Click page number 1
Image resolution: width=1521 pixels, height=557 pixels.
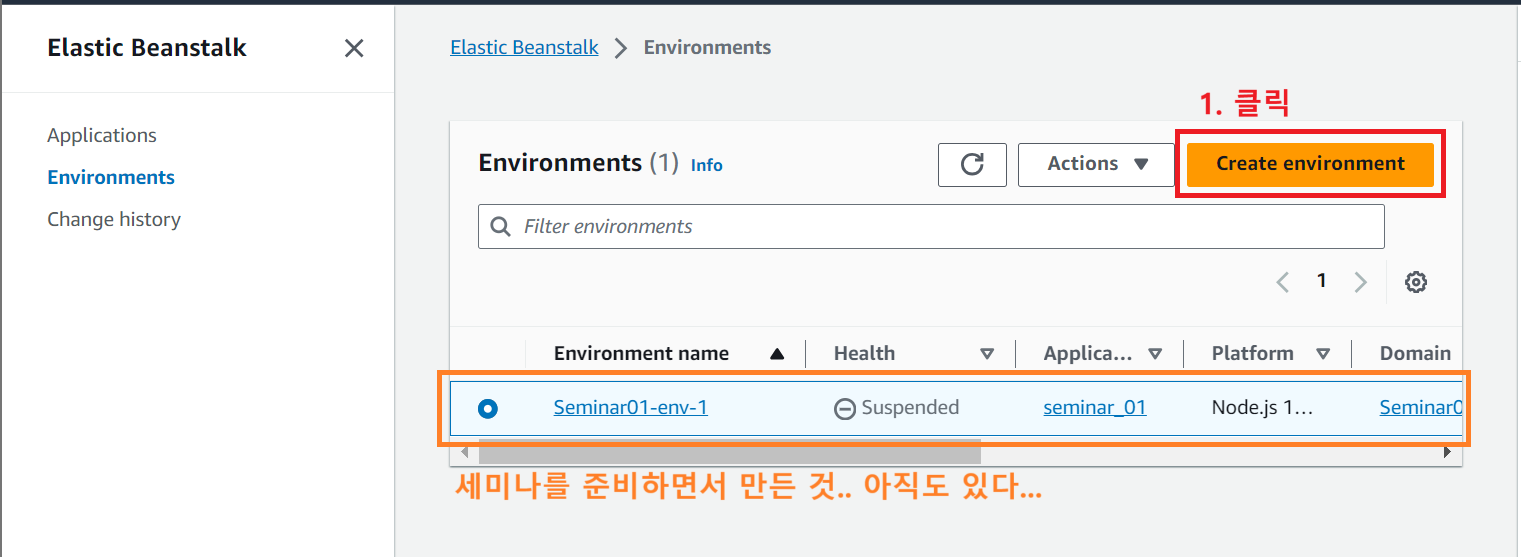pyautogui.click(x=1321, y=281)
